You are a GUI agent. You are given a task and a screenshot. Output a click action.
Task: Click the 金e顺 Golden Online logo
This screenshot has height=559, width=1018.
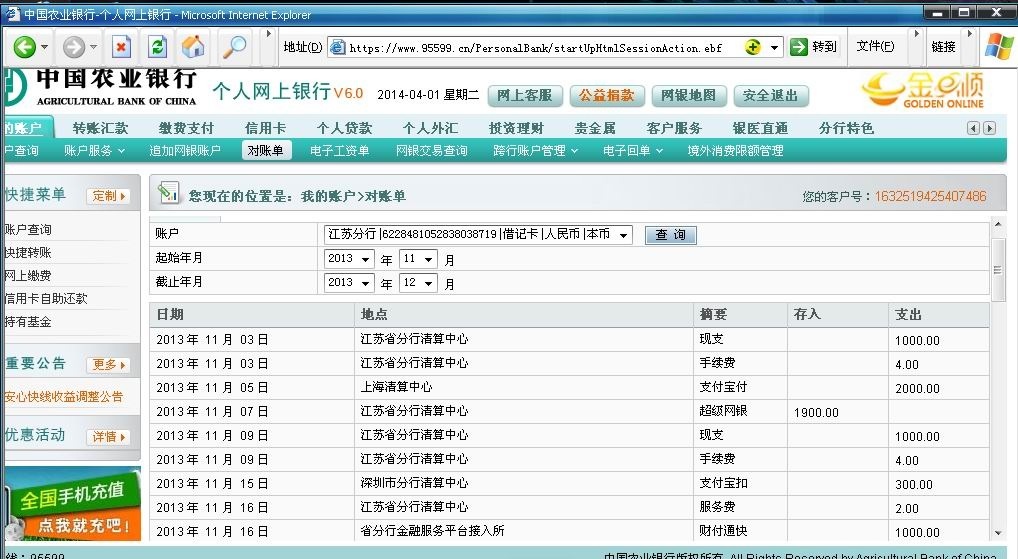[922, 90]
